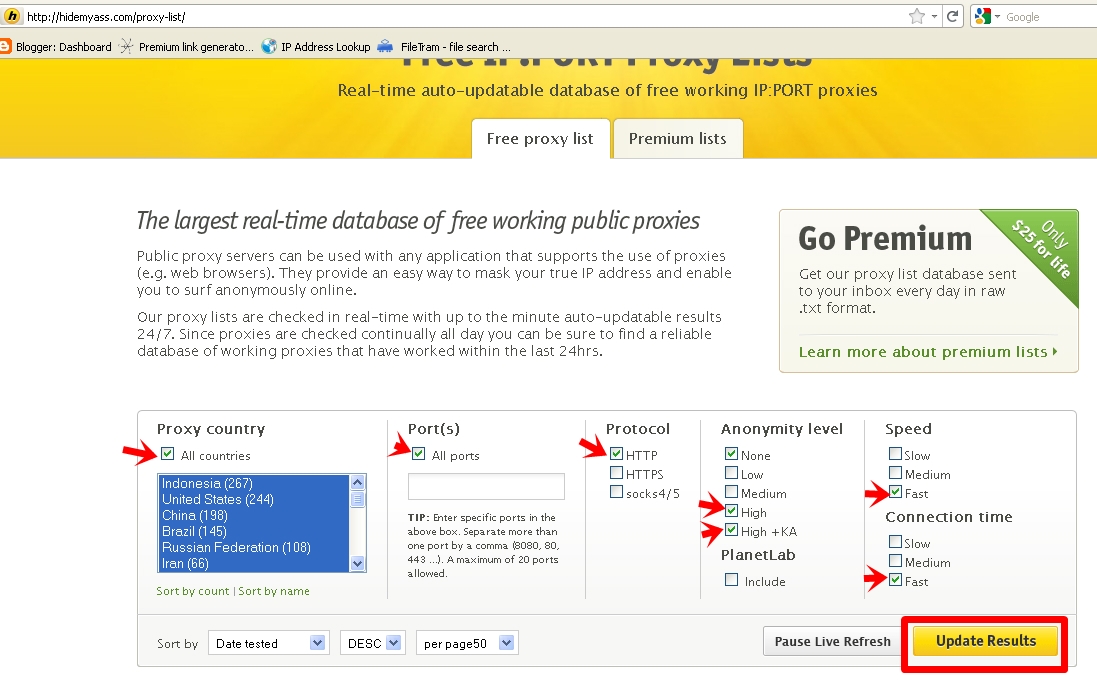1097x682 pixels.
Task: Enable the Medium checkbox under Speed
Action: (896, 473)
